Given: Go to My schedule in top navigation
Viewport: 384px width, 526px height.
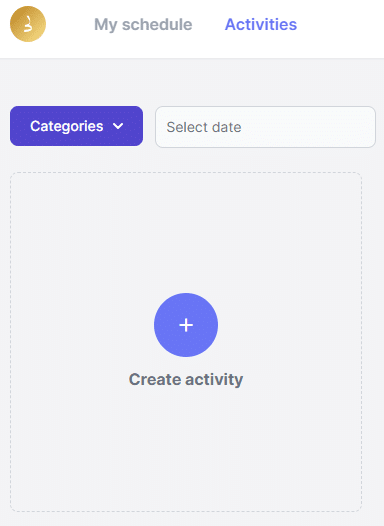Looking at the screenshot, I should click(143, 25).
